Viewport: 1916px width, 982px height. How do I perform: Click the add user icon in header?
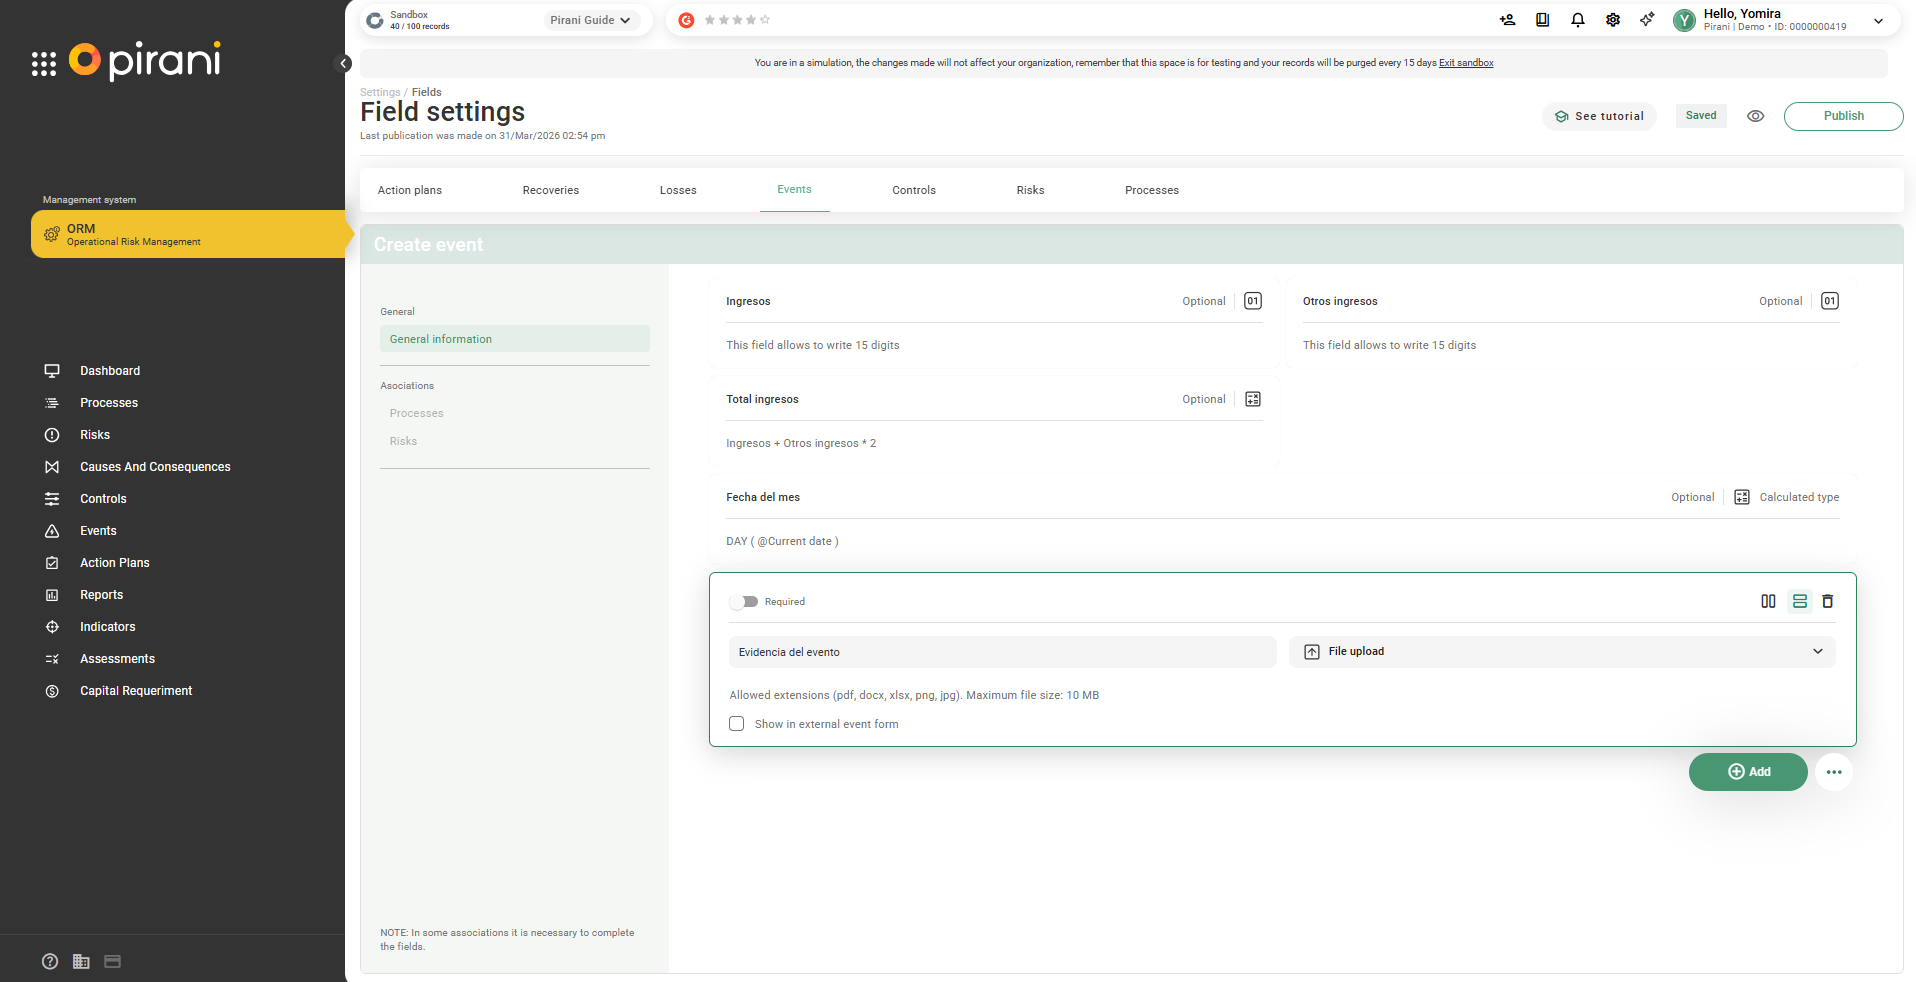(x=1507, y=20)
